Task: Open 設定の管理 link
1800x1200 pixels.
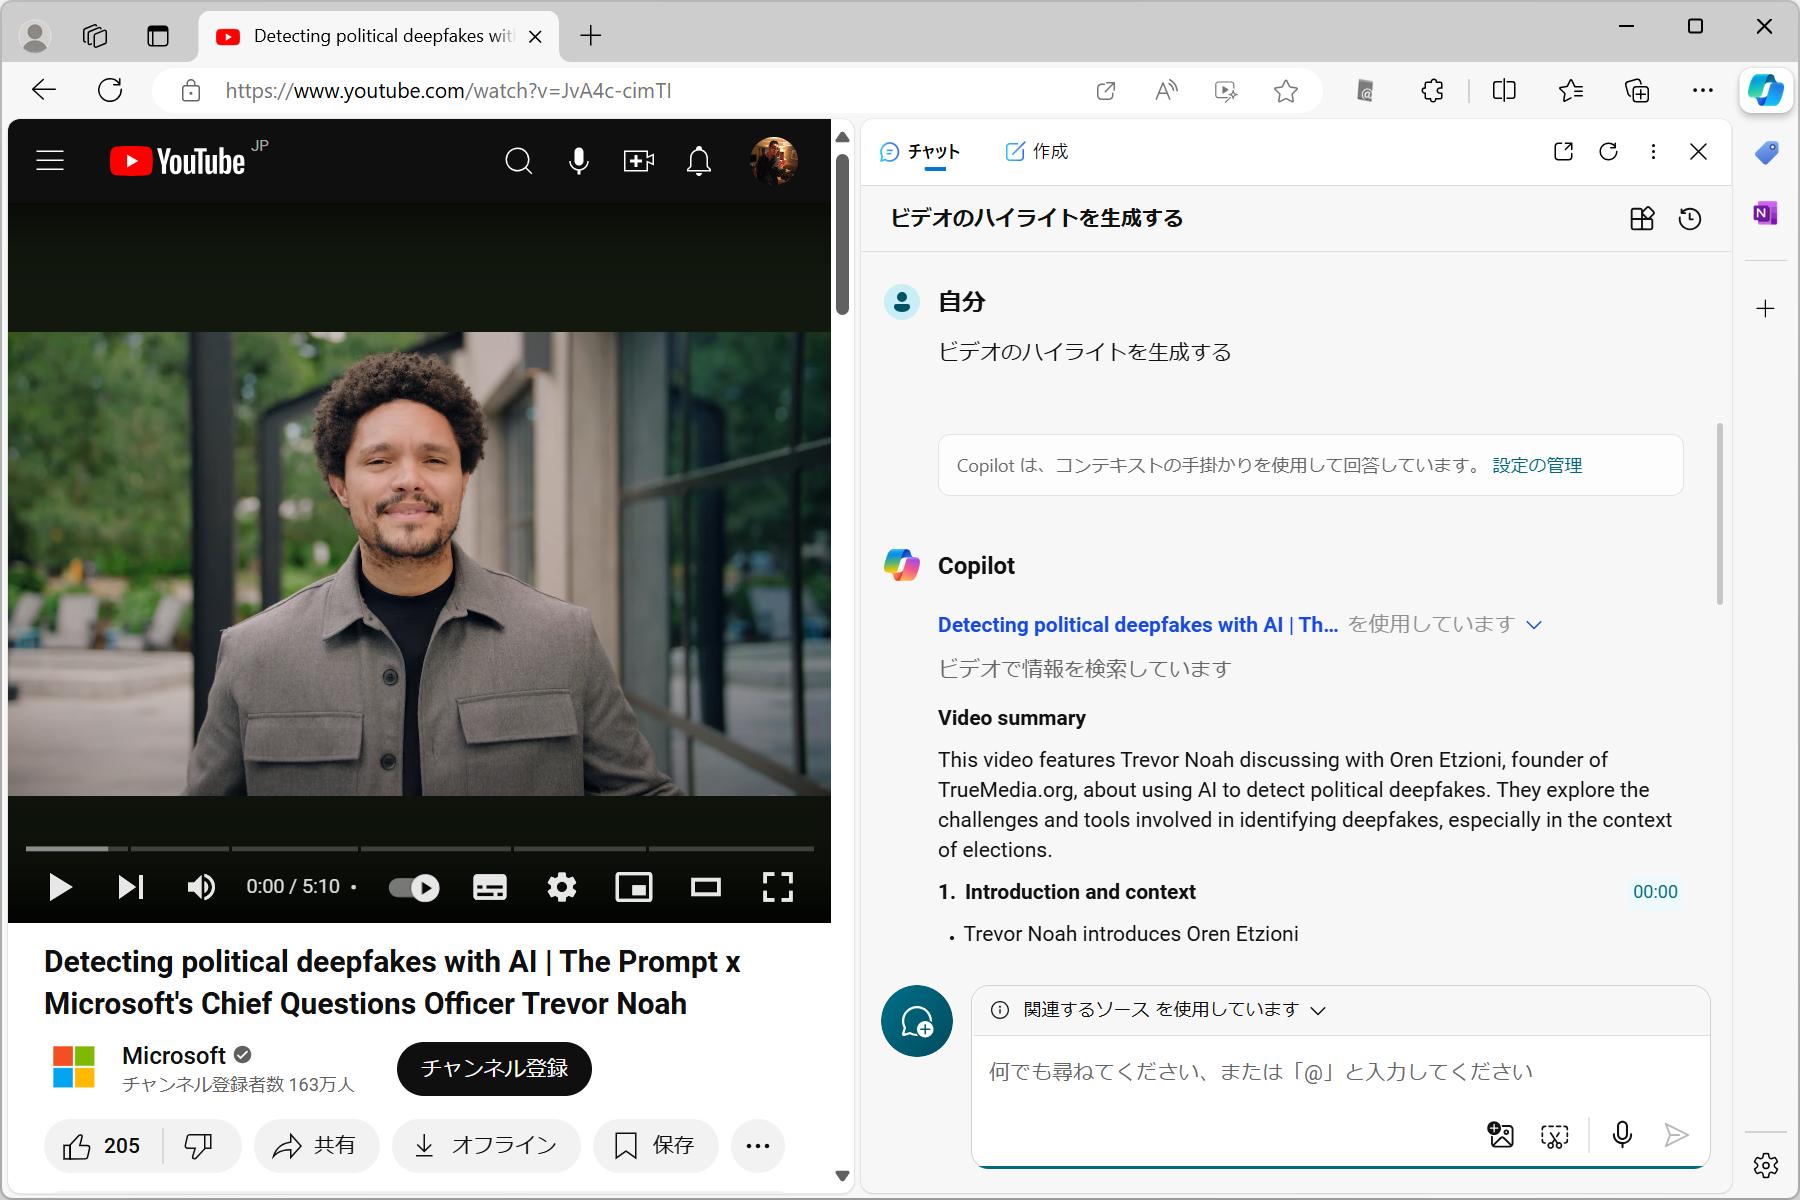Action: tap(1537, 466)
